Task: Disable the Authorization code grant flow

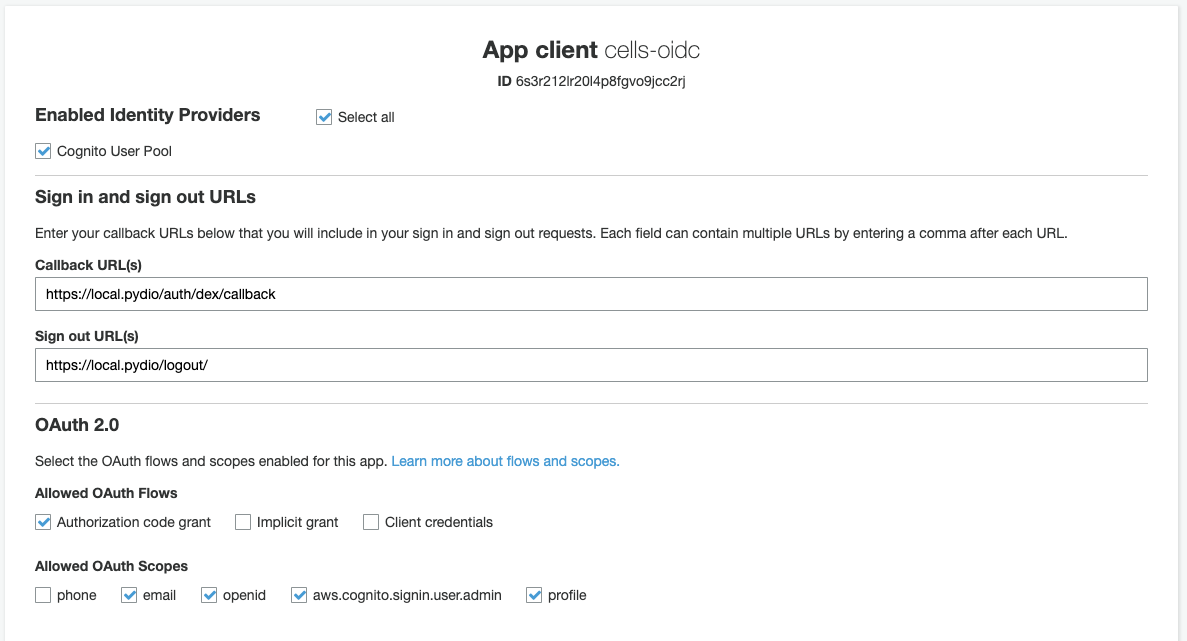Action: tap(43, 522)
